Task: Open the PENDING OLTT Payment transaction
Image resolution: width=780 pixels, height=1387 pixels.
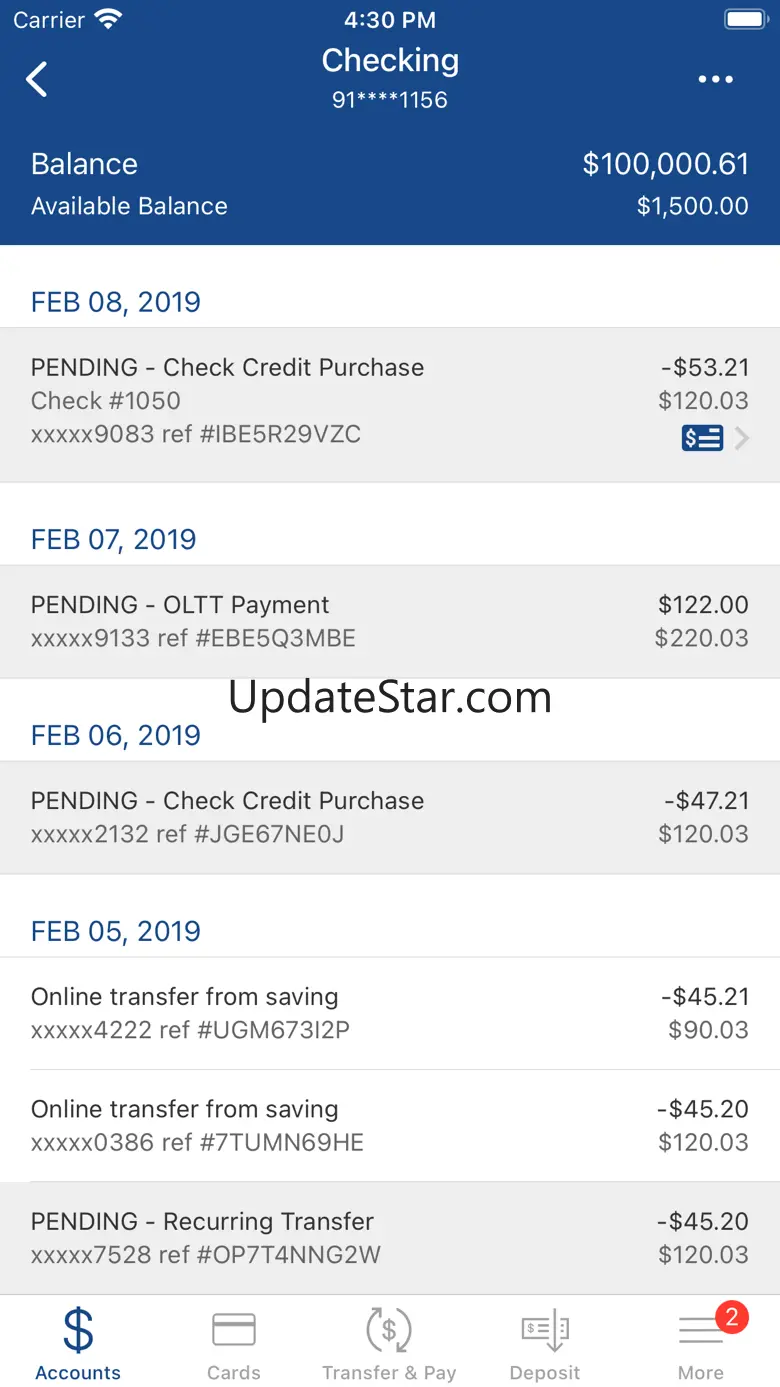Action: tap(389, 621)
